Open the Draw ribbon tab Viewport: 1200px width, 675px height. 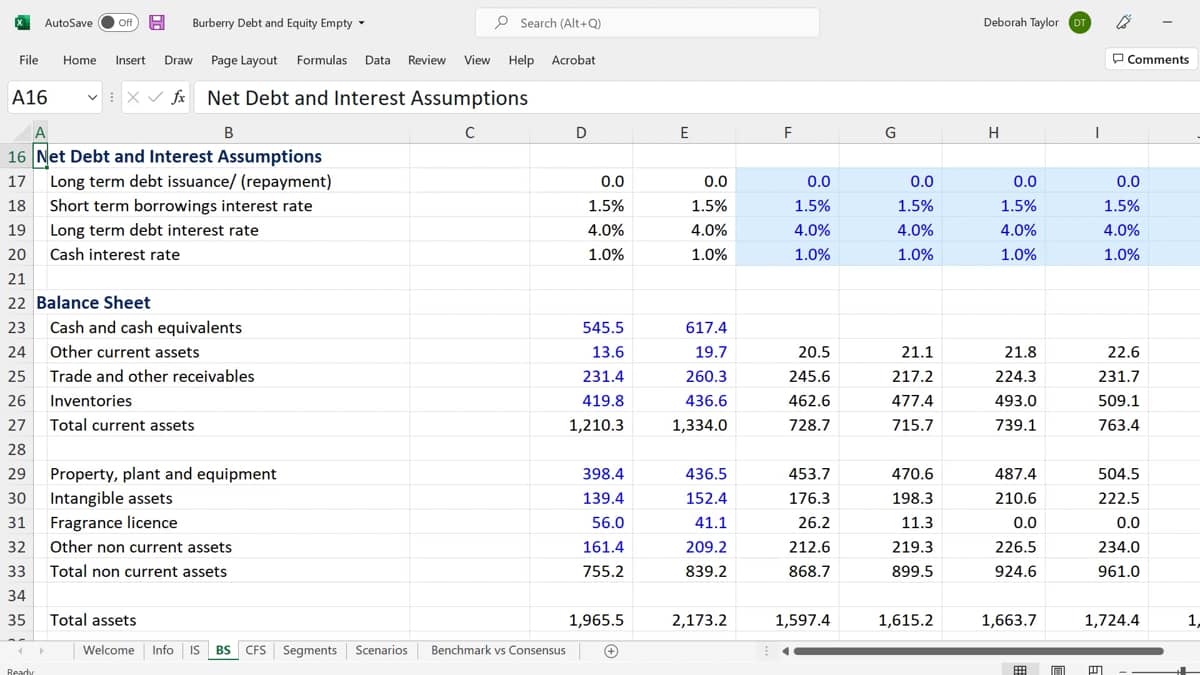point(178,60)
